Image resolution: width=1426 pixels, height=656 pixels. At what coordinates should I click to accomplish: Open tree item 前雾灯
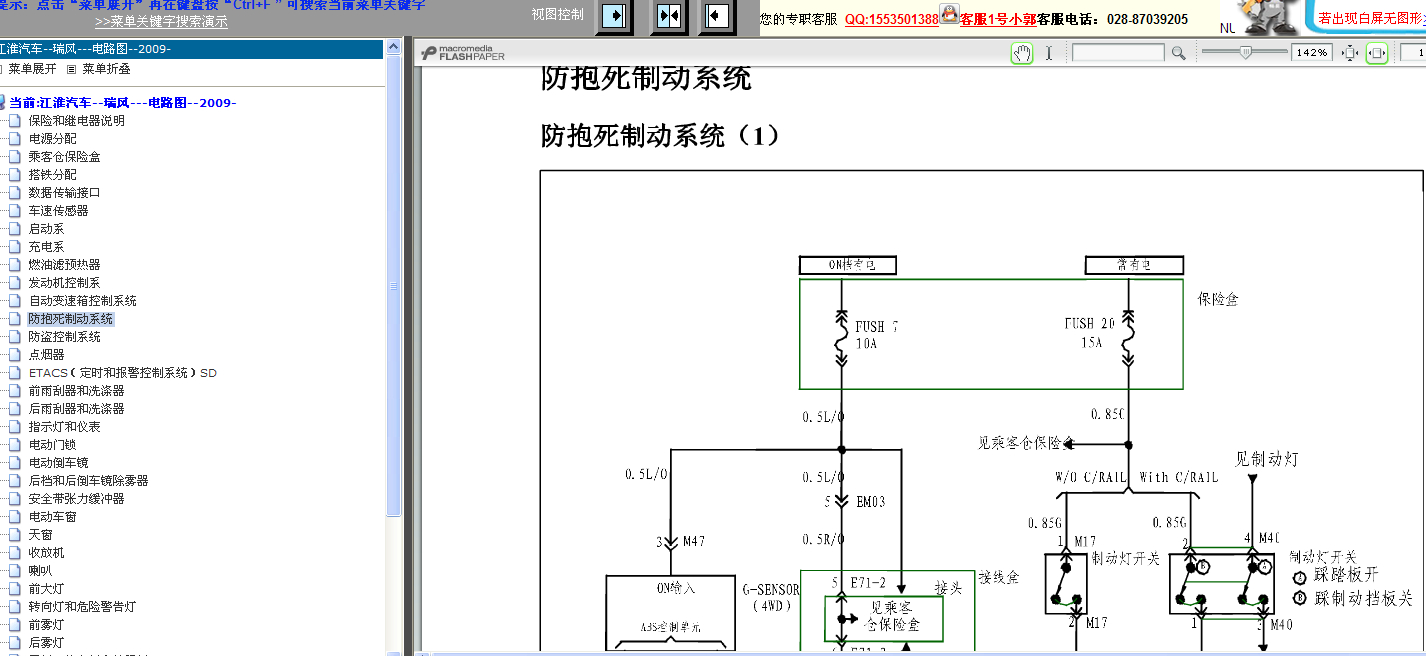(x=46, y=624)
